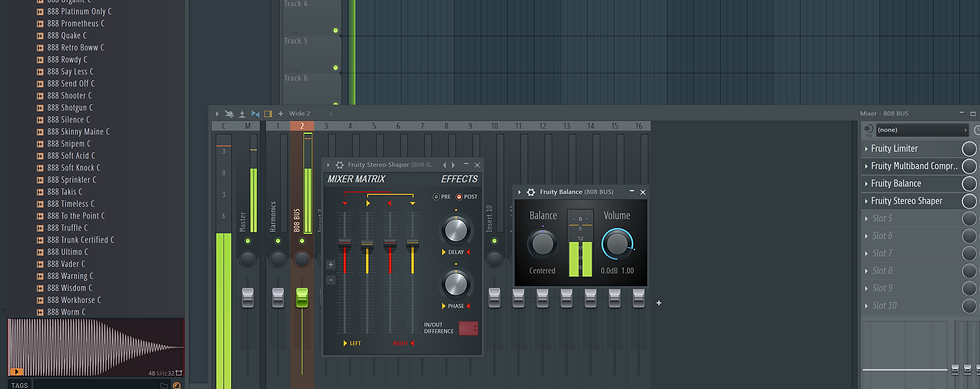Open the (none) input routing dropdown
This screenshot has height=389, width=980.
tap(922, 130)
